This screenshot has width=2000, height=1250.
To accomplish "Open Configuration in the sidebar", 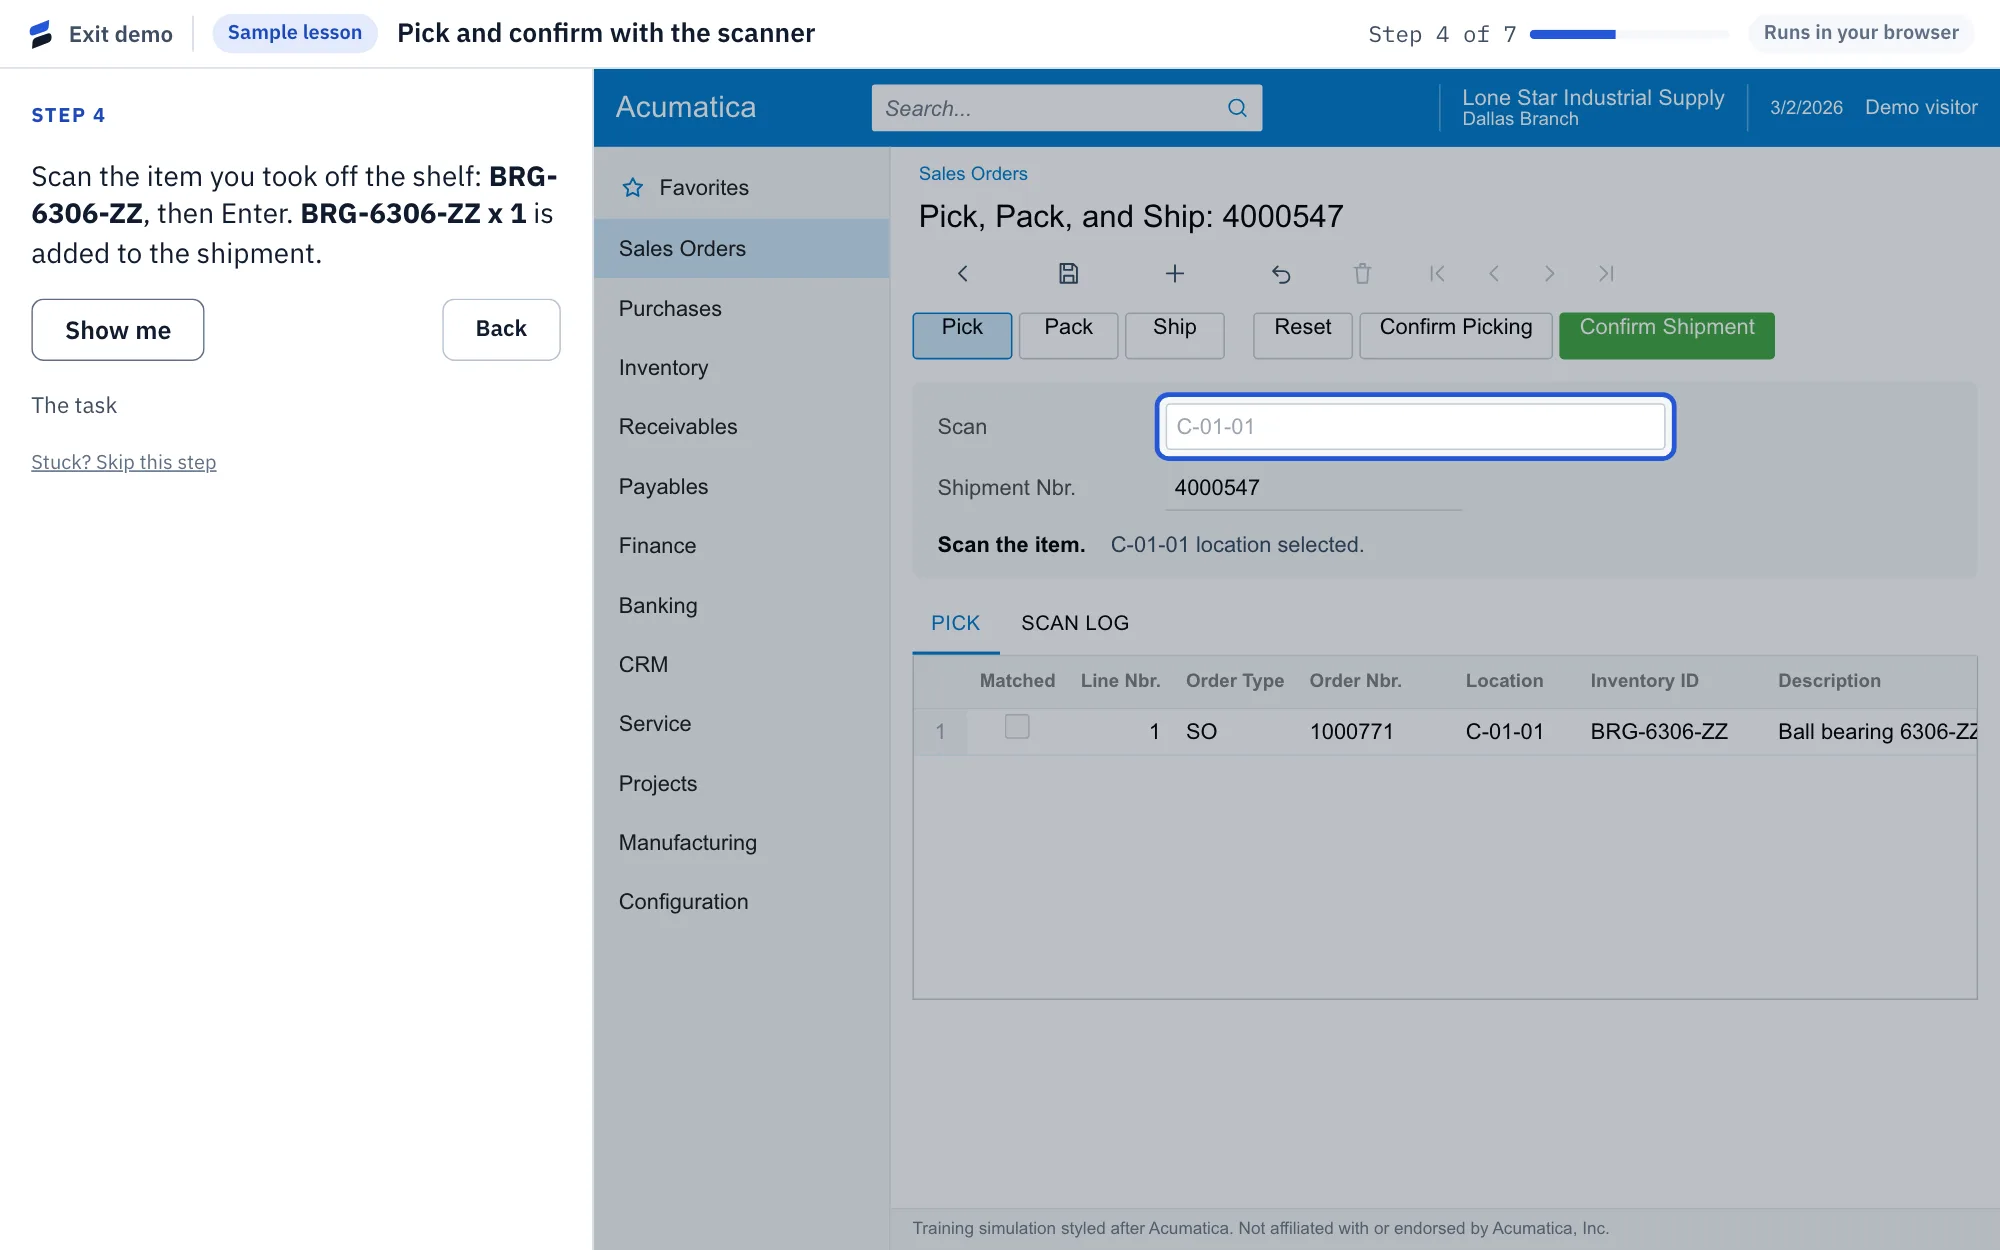I will point(741,902).
